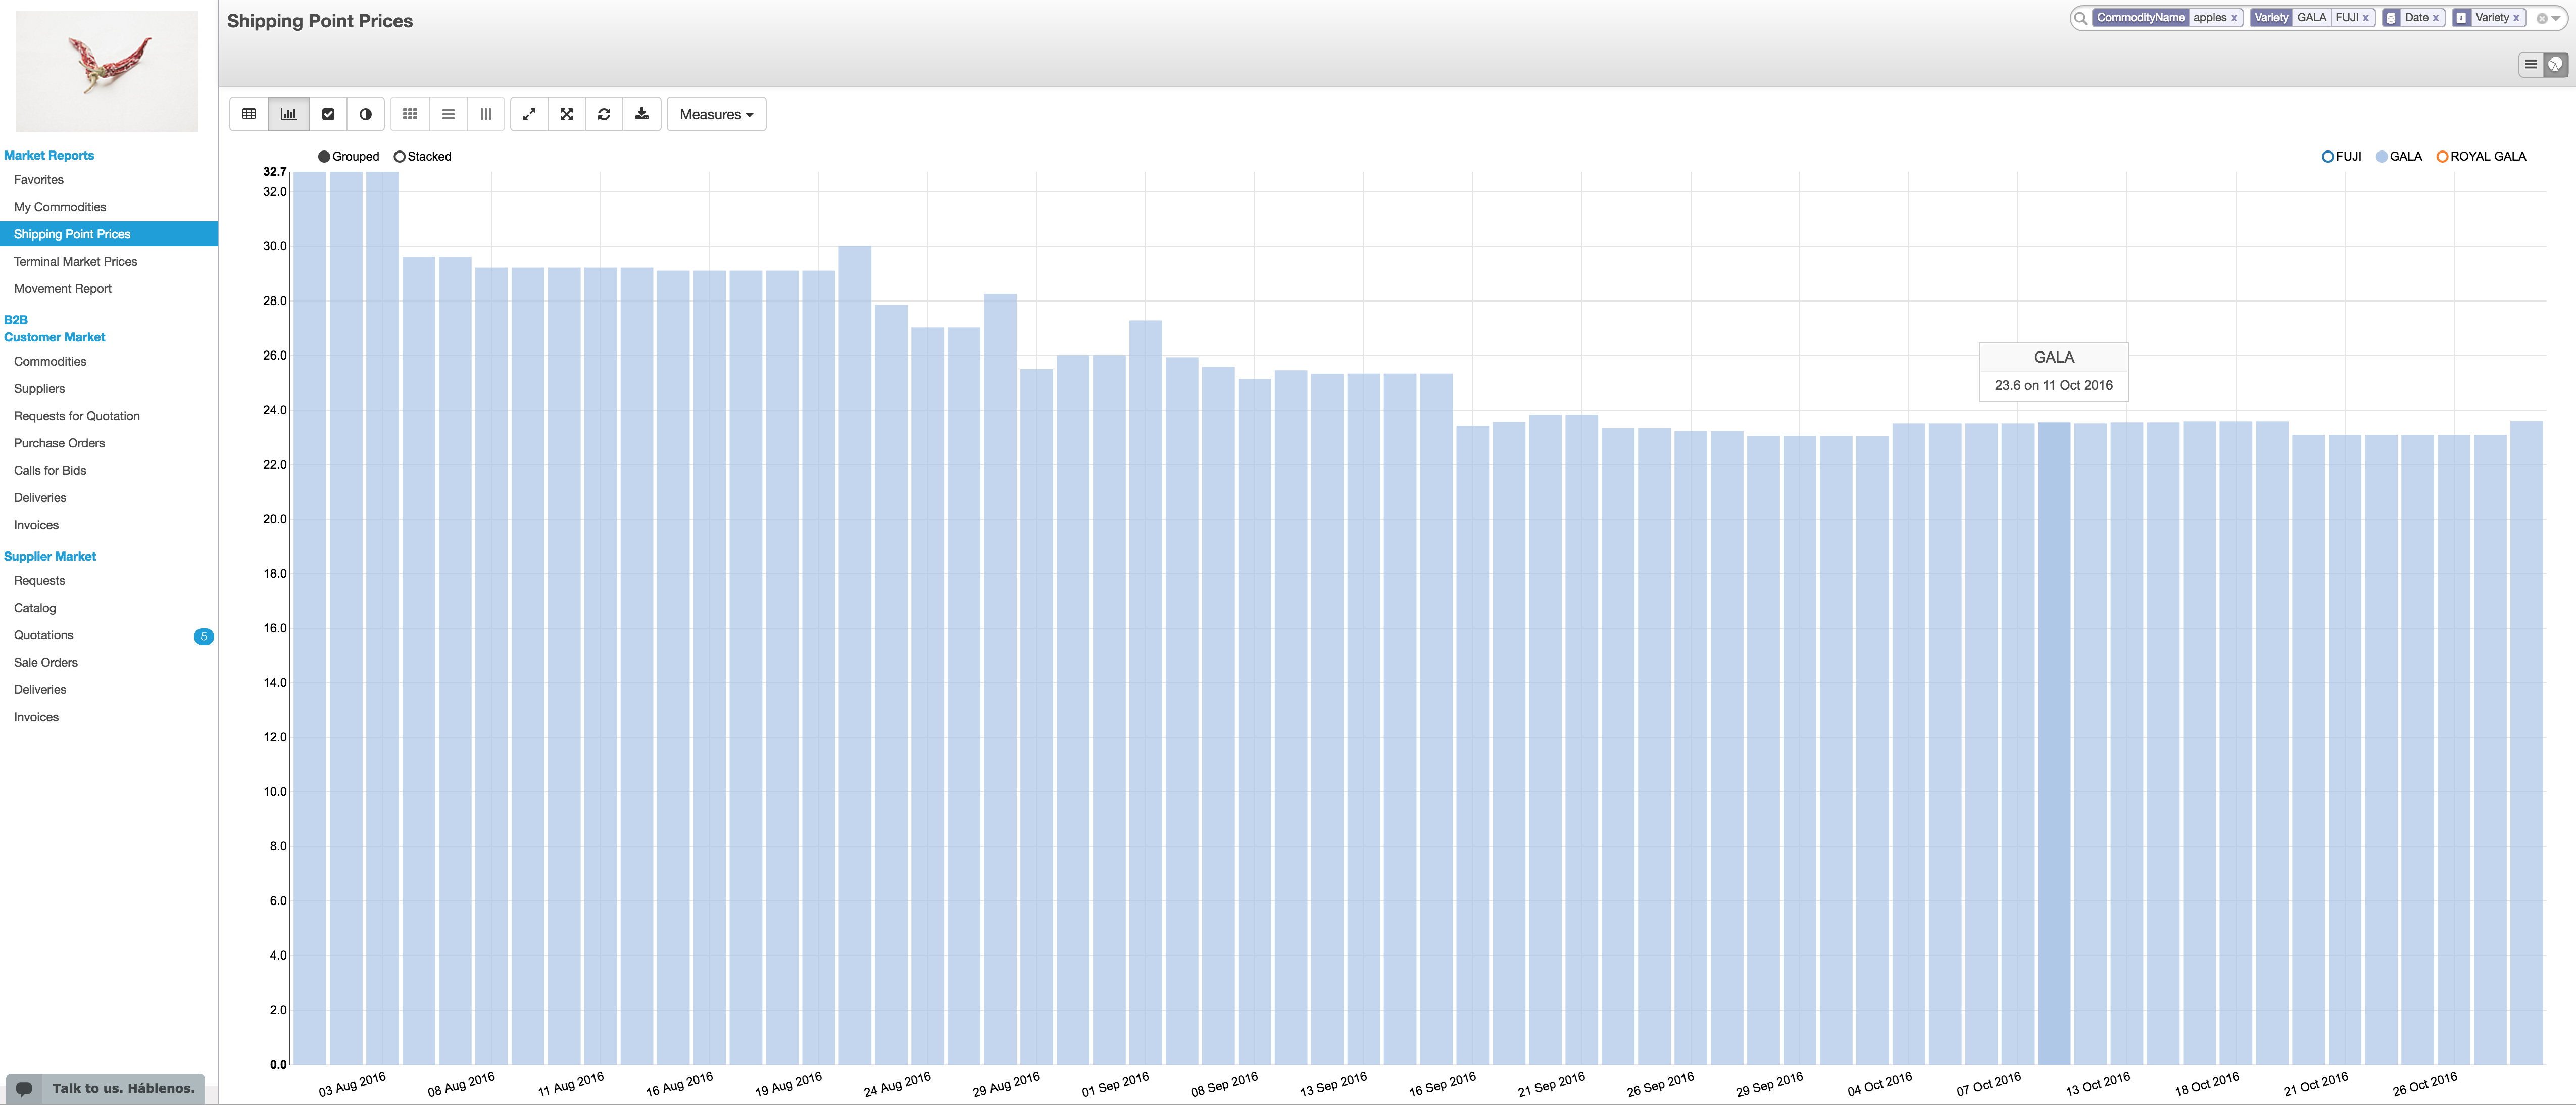2576x1105 pixels.
Task: Remove the apples CommodityName filter
Action: [2233, 18]
